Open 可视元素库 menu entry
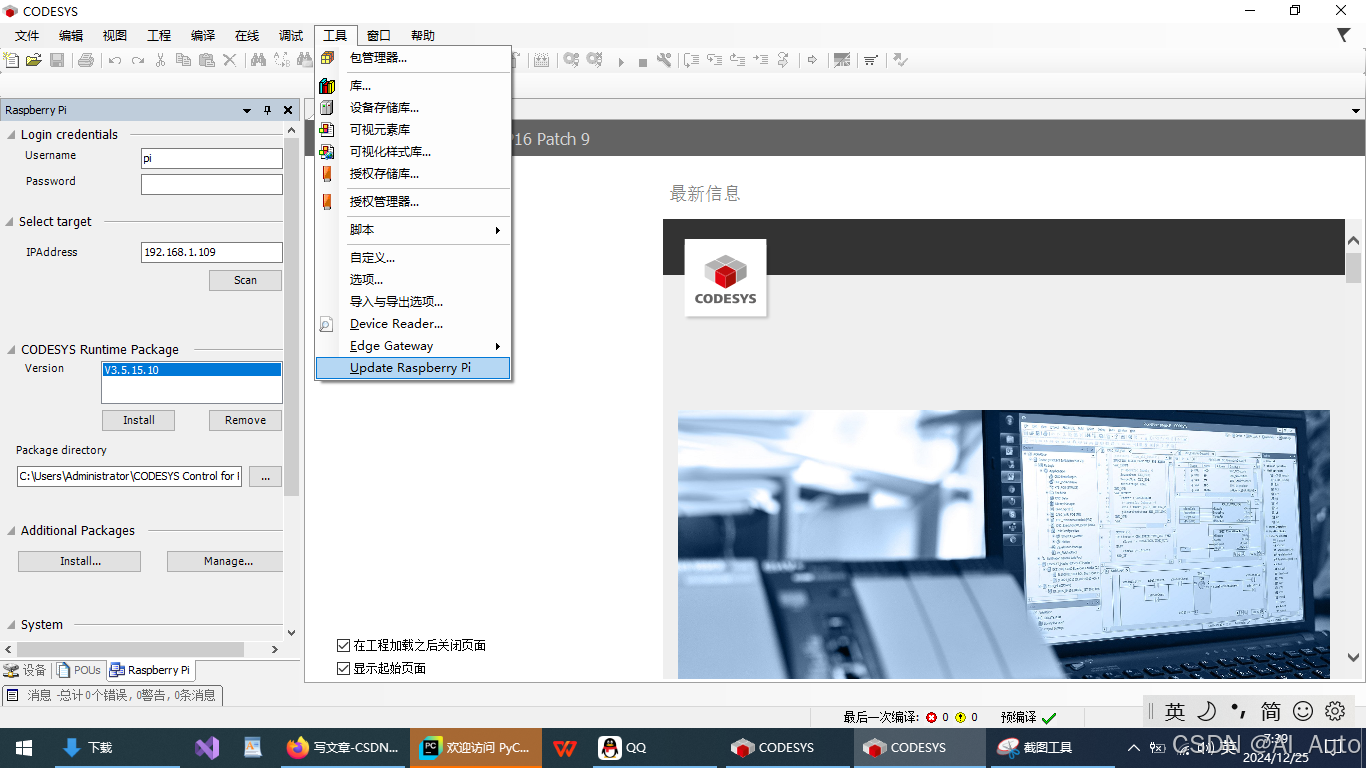Screen dimensions: 1366x768 pos(413,130)
